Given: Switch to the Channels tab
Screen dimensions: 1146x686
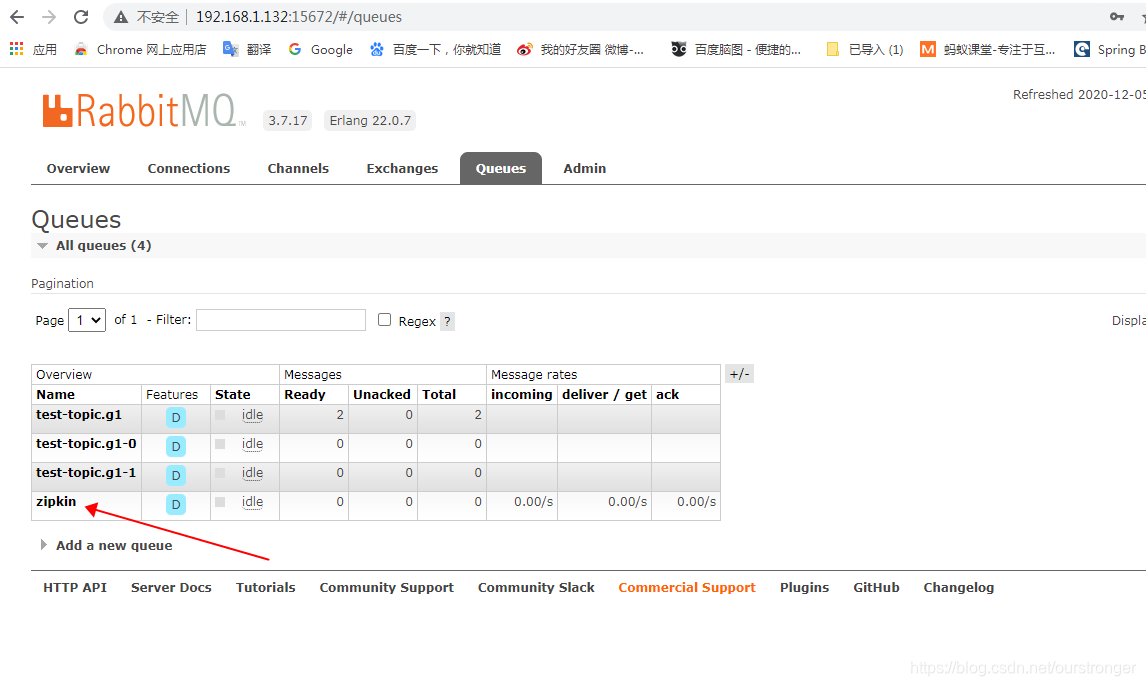Looking at the screenshot, I should click(298, 168).
